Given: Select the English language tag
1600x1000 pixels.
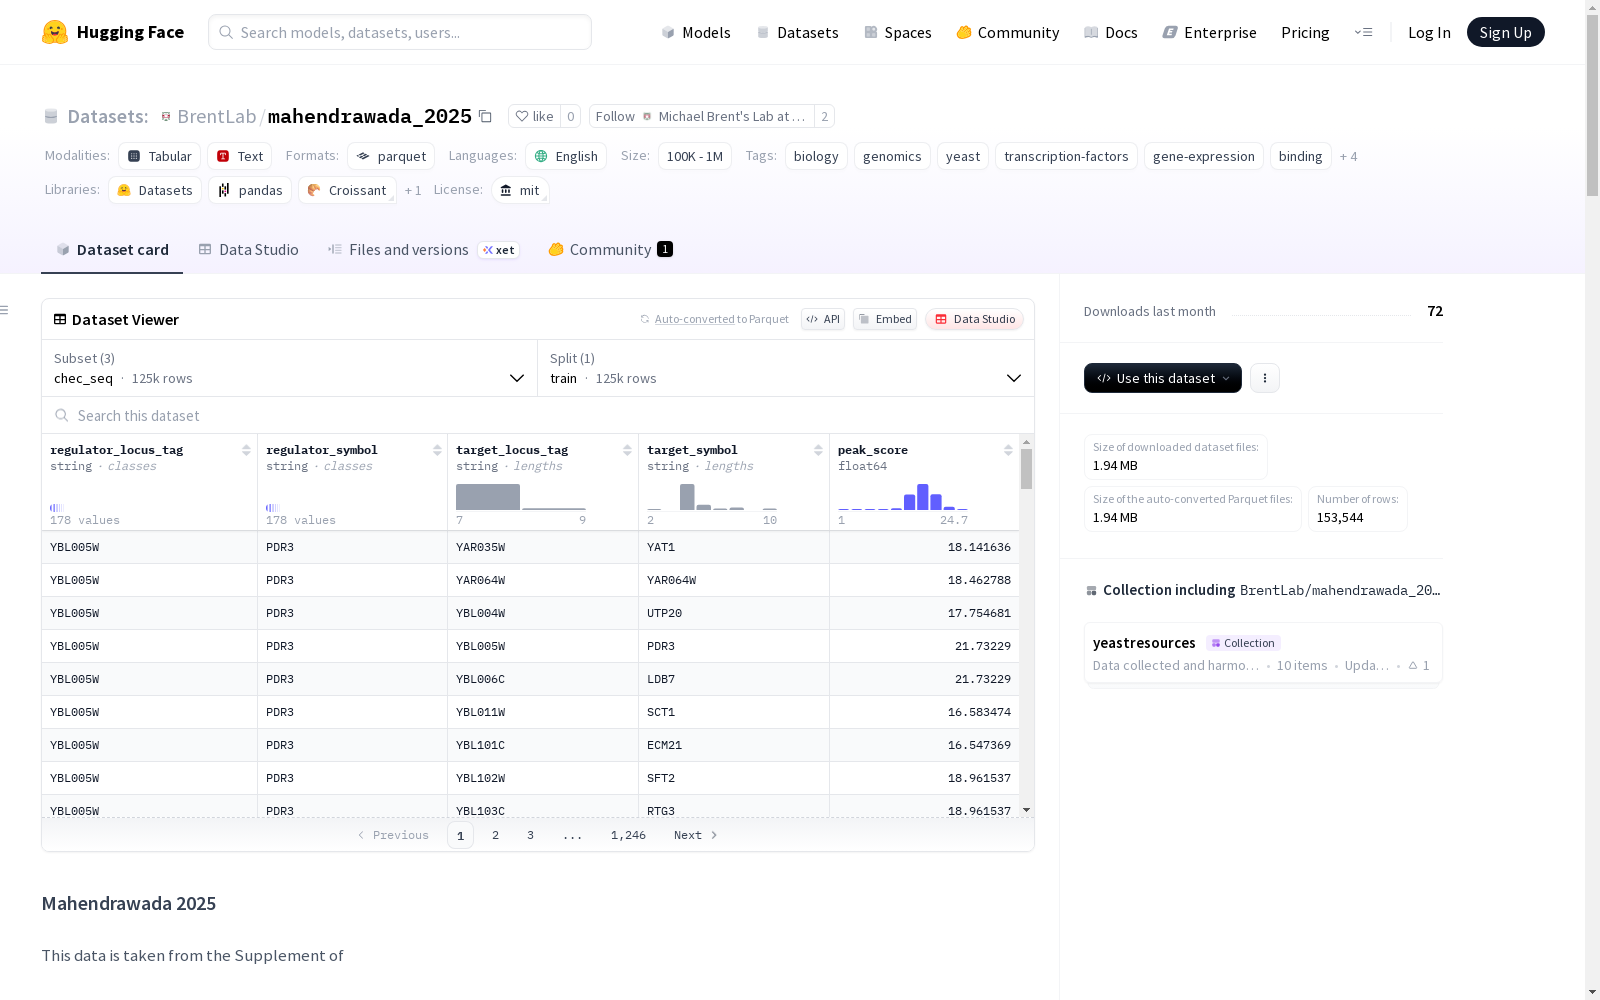Looking at the screenshot, I should tap(566, 156).
